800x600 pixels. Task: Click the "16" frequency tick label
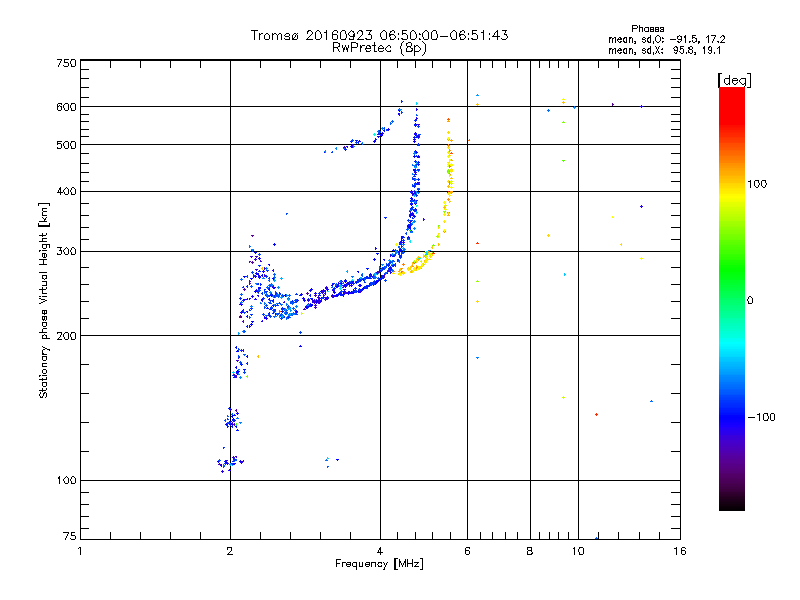click(680, 551)
